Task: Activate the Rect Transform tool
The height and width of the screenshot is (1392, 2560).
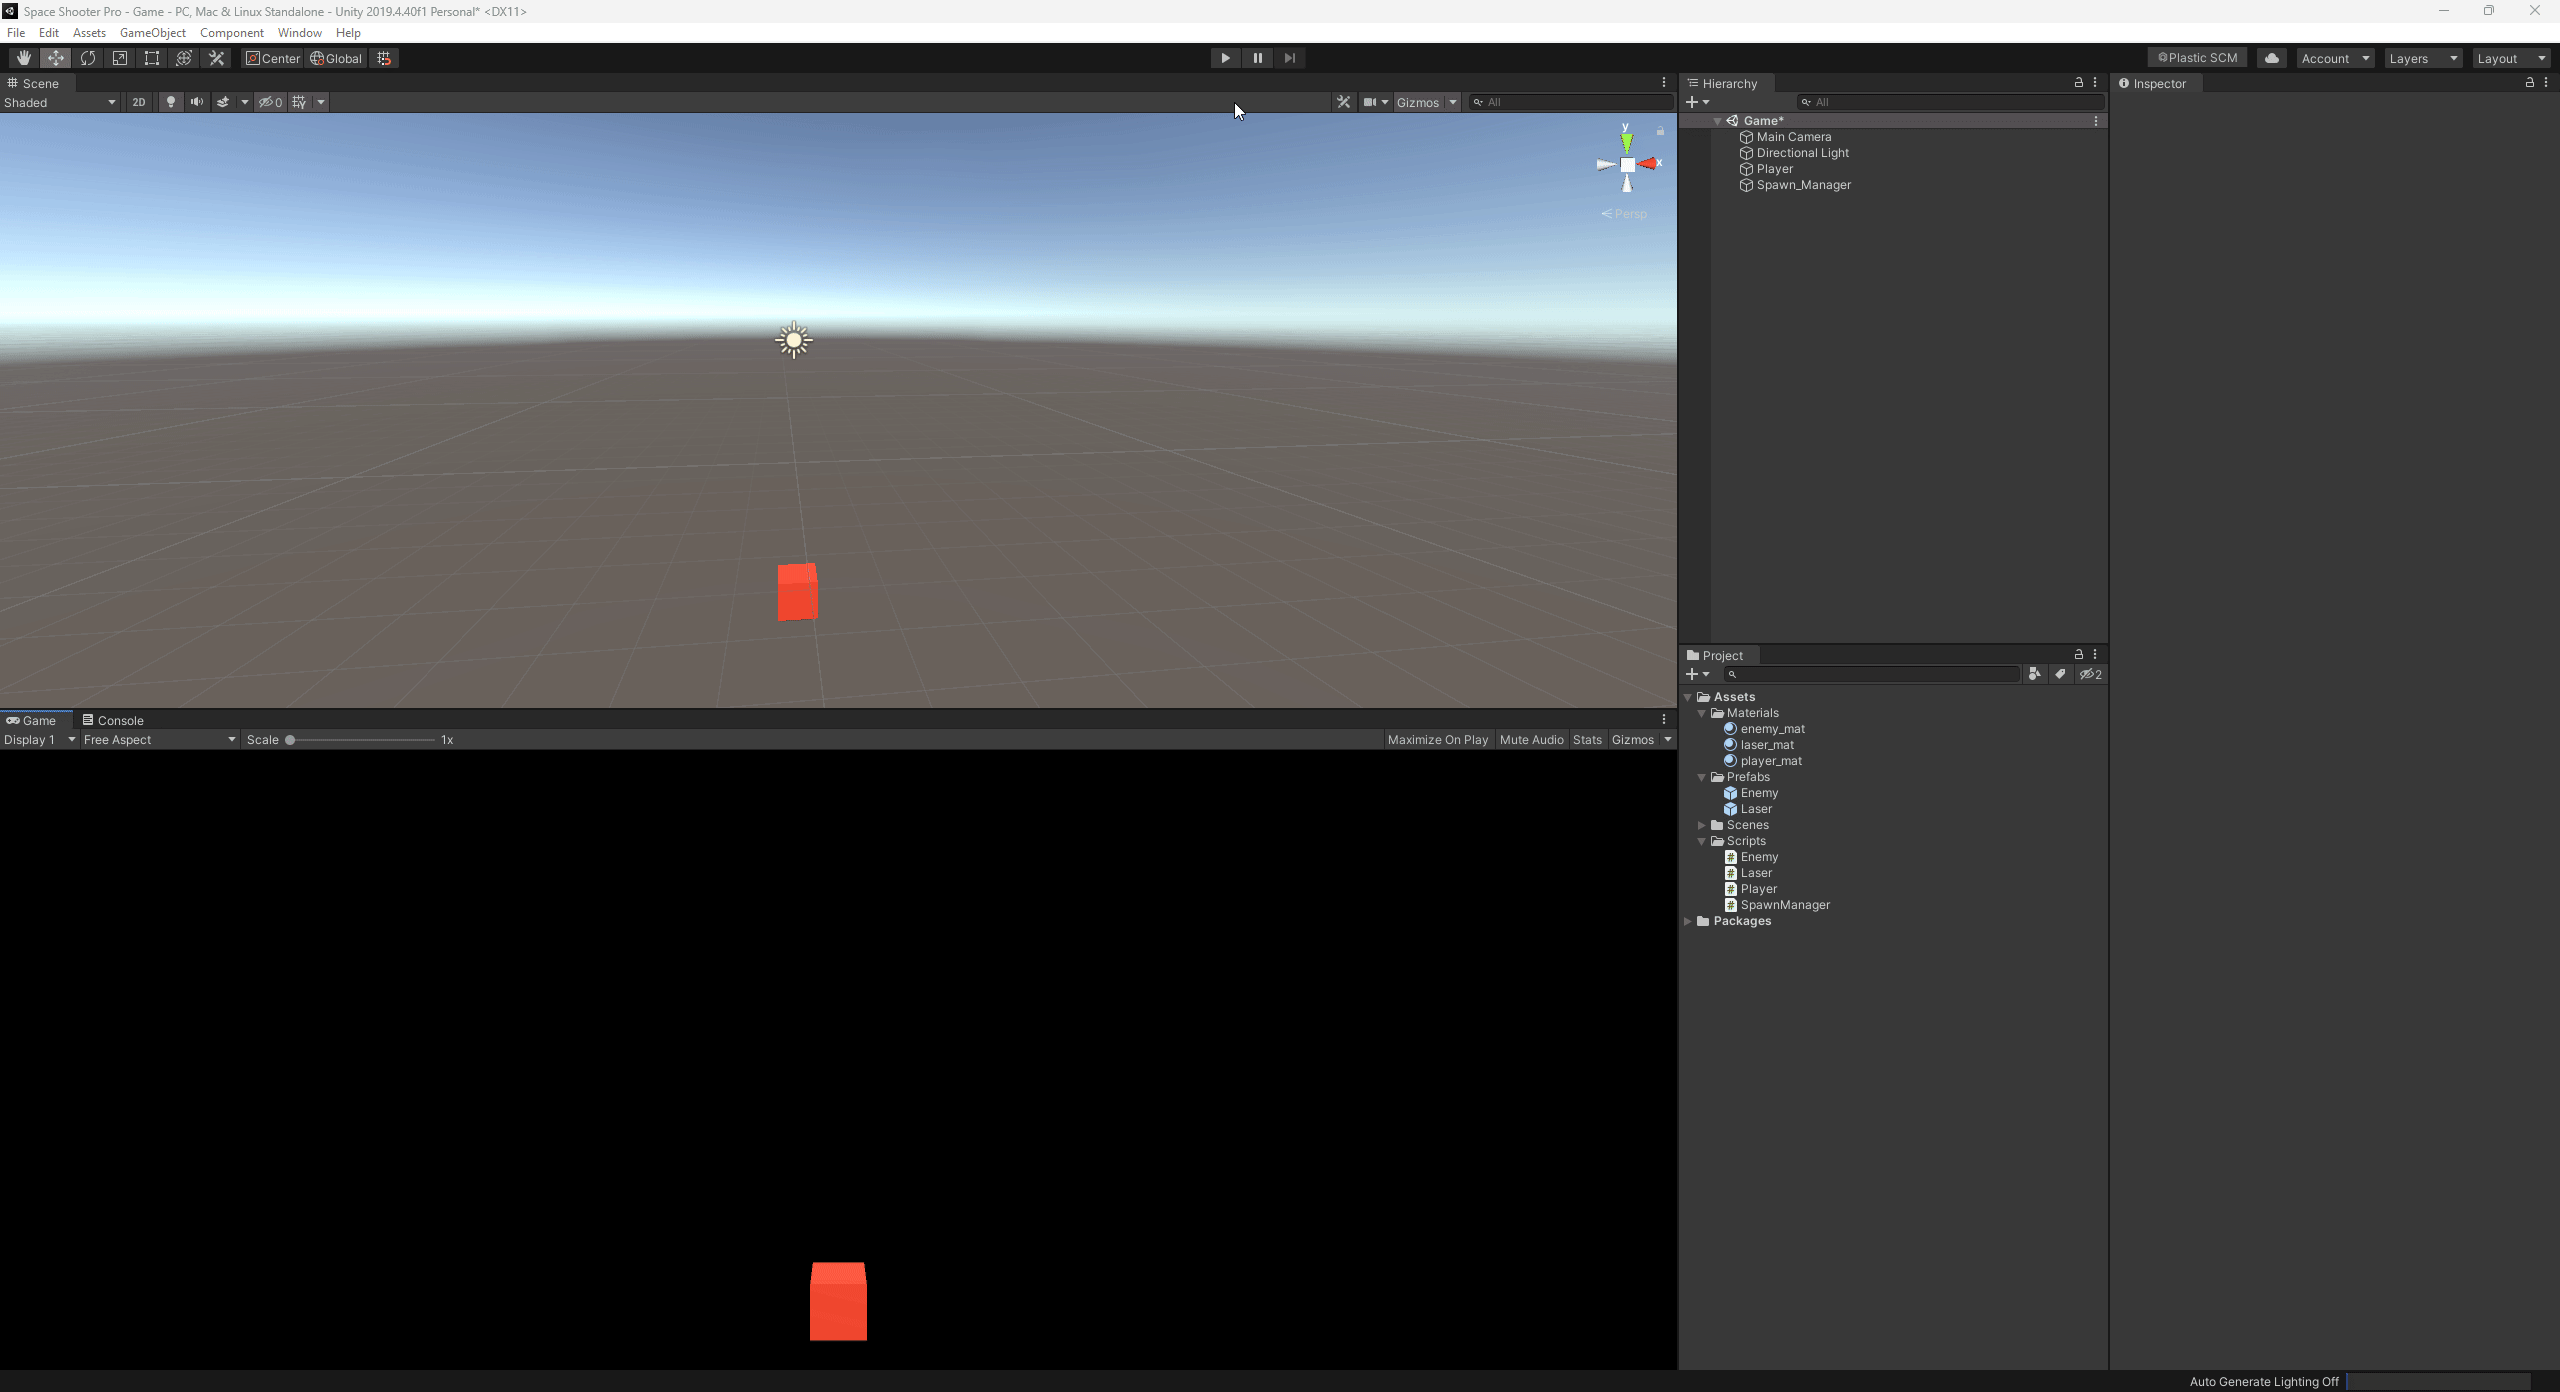Action: [x=152, y=58]
